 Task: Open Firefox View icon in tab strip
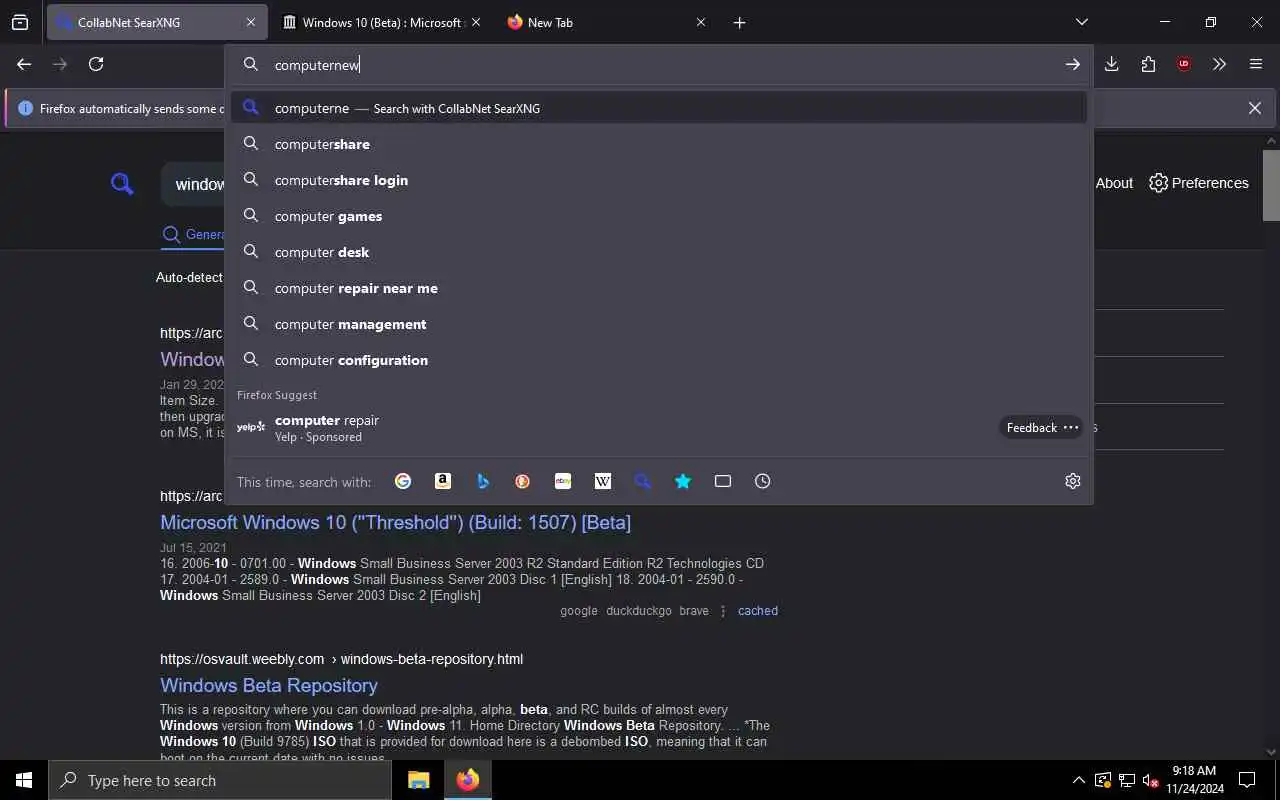[20, 22]
